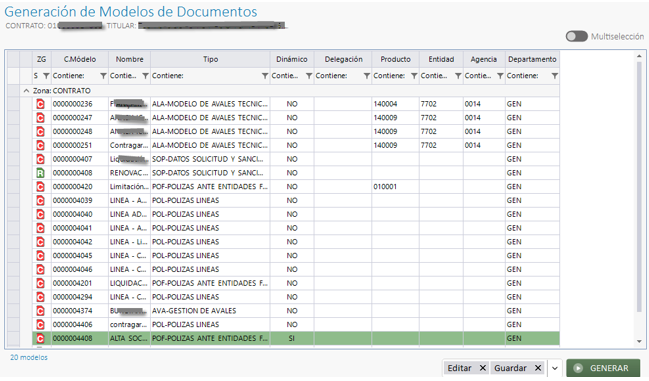Select the ALTA SOC... name cell

(x=129, y=338)
